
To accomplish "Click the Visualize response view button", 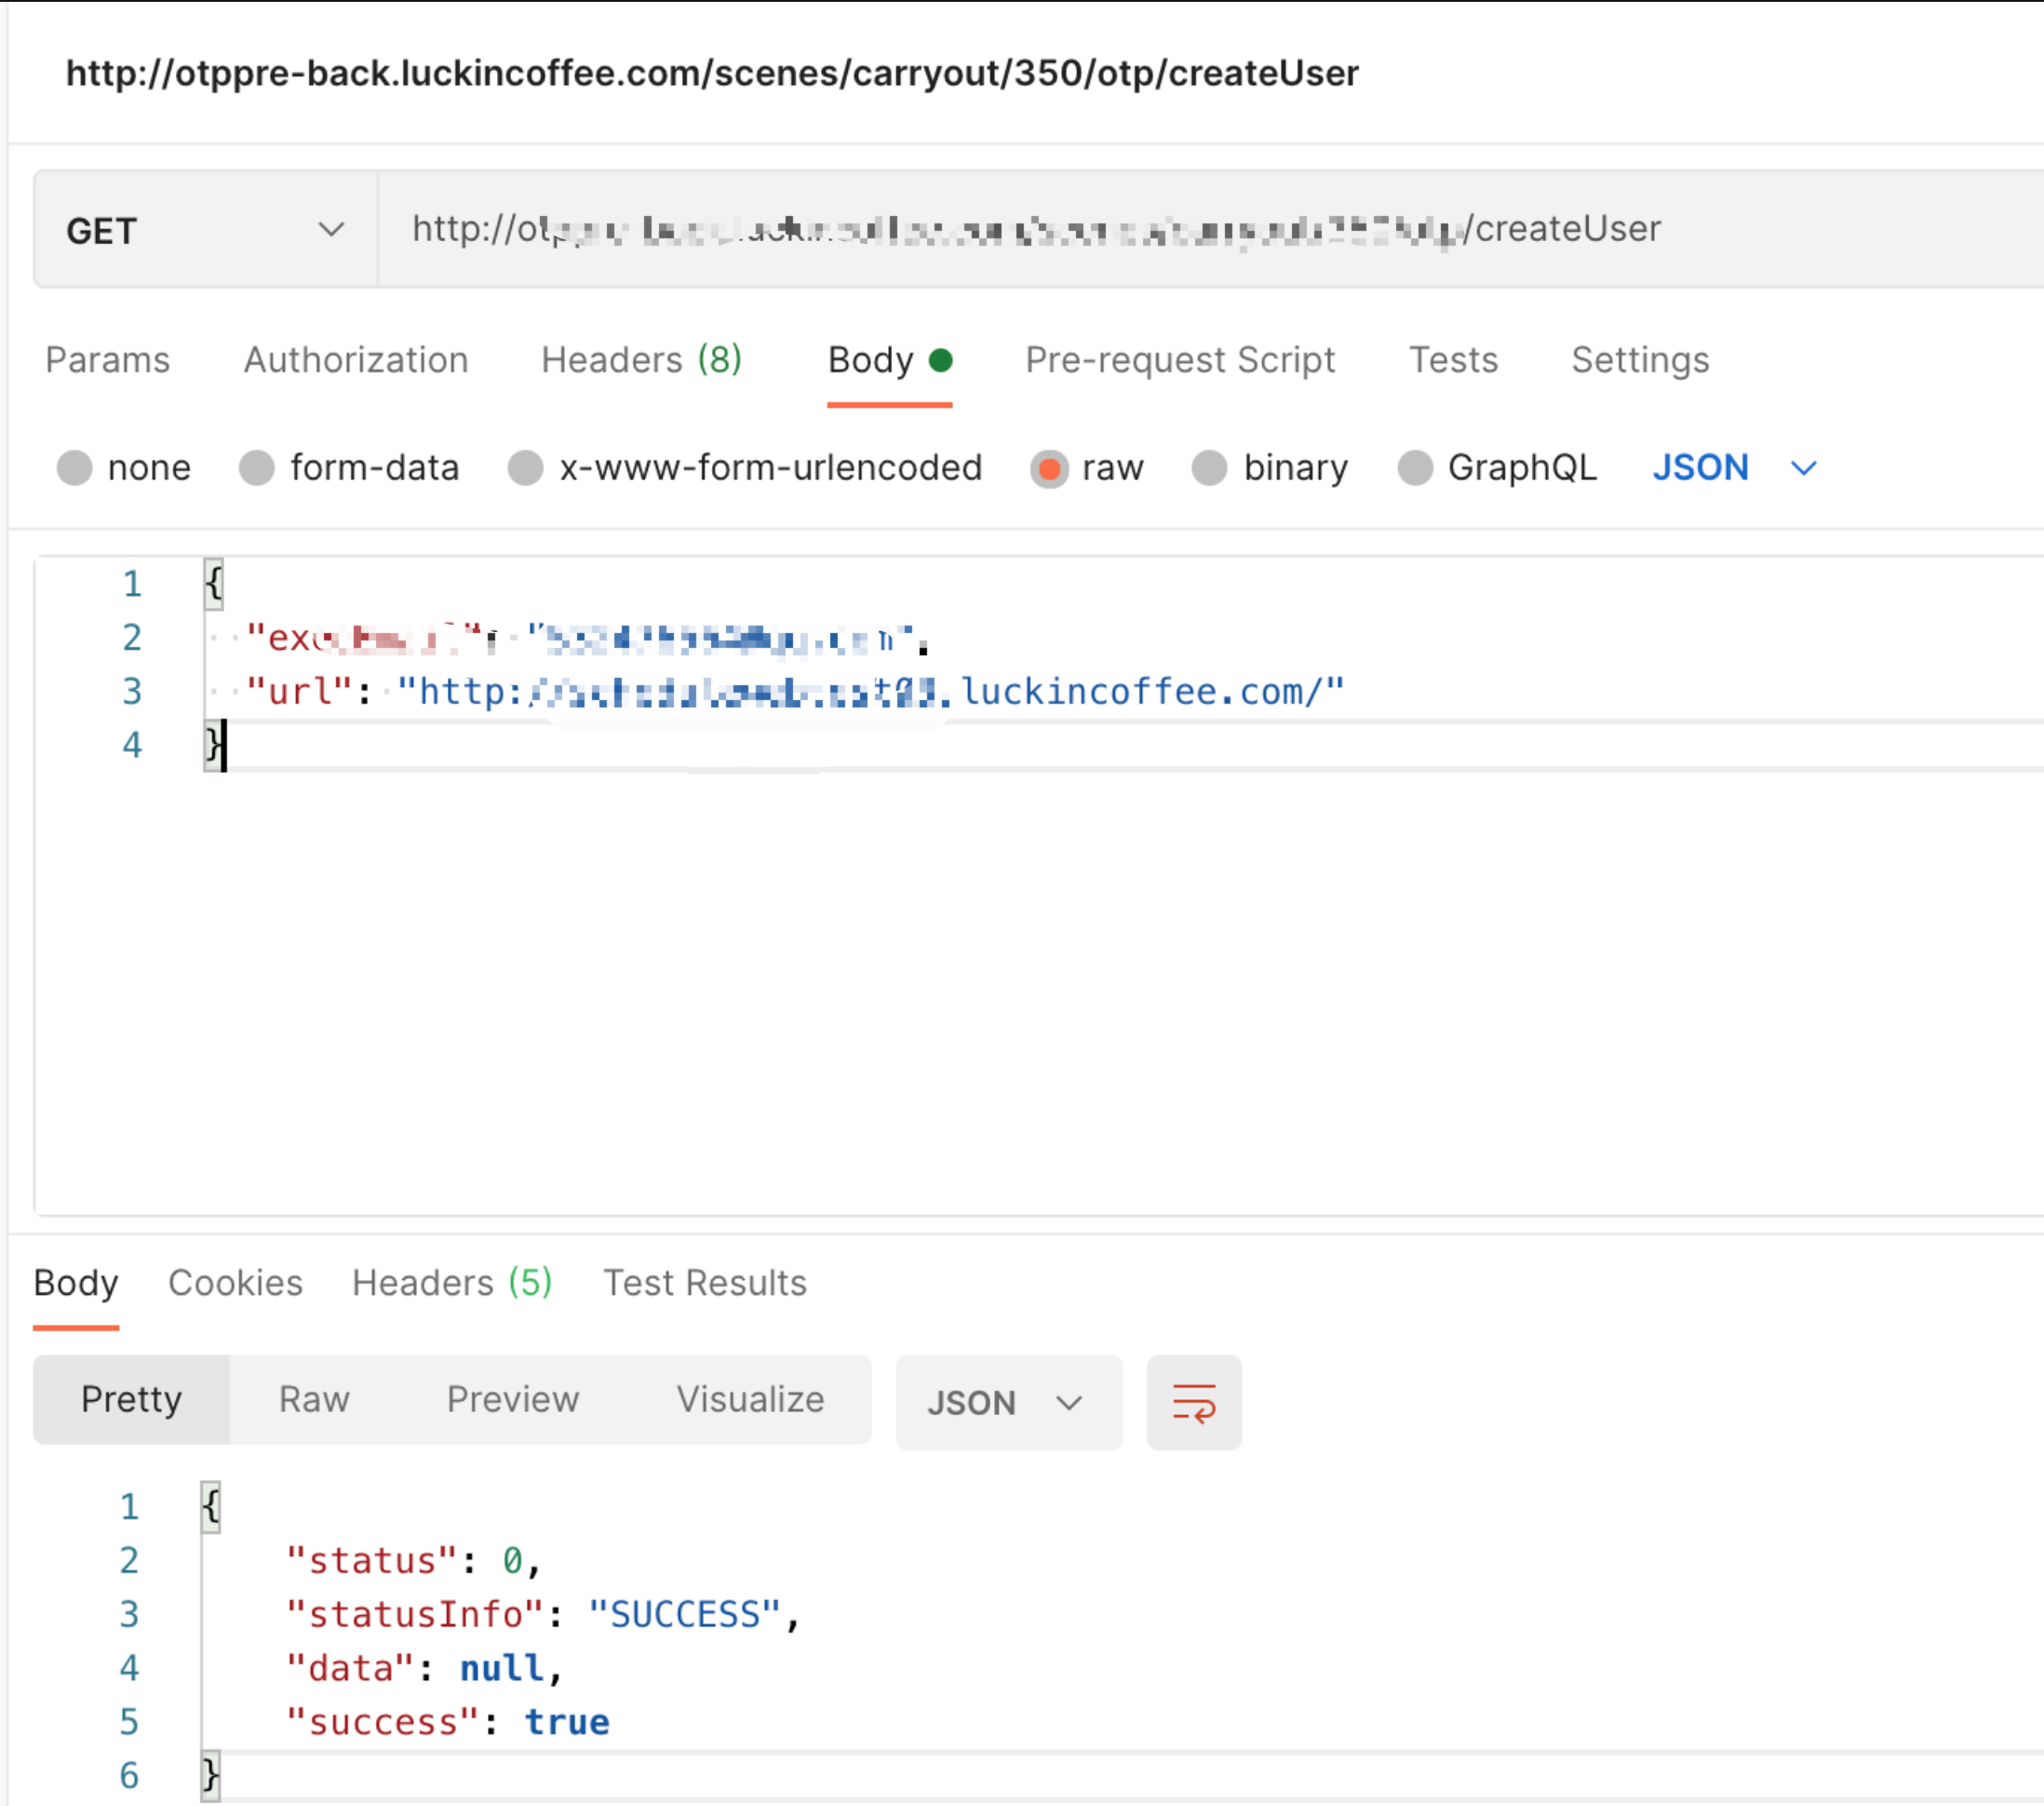I will pyautogui.click(x=750, y=1399).
